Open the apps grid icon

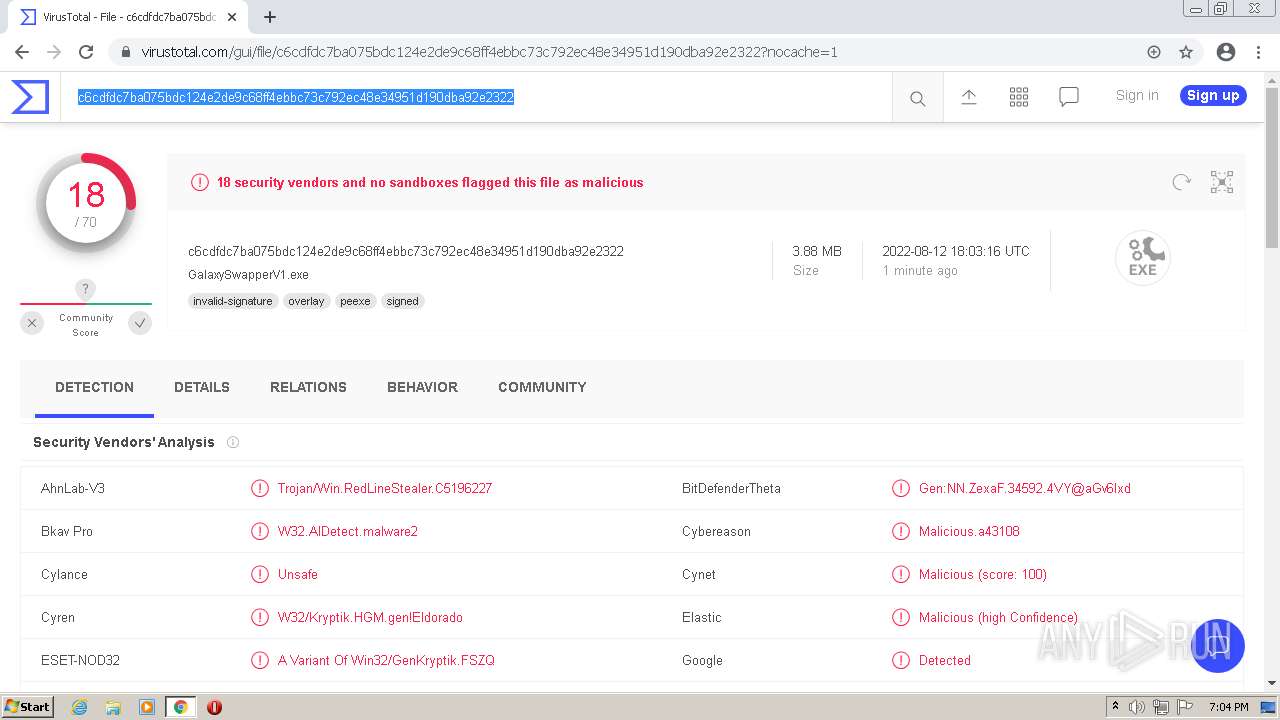tap(1019, 96)
